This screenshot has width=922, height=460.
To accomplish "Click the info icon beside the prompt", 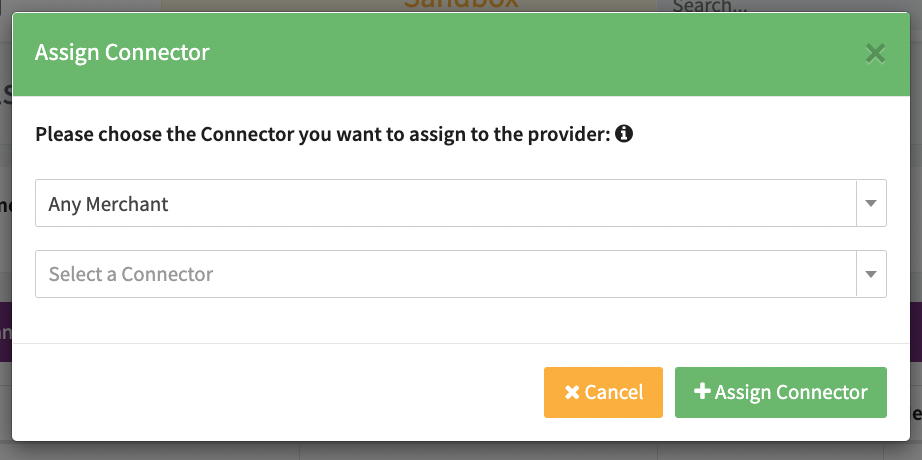I will [624, 134].
